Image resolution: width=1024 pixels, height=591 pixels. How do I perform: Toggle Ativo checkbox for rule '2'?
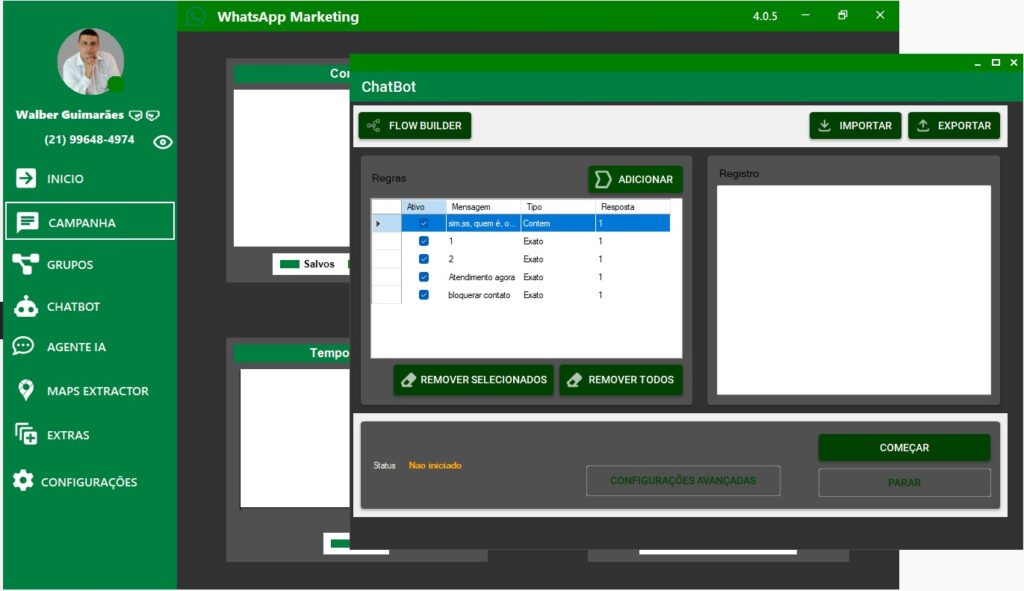(x=424, y=259)
